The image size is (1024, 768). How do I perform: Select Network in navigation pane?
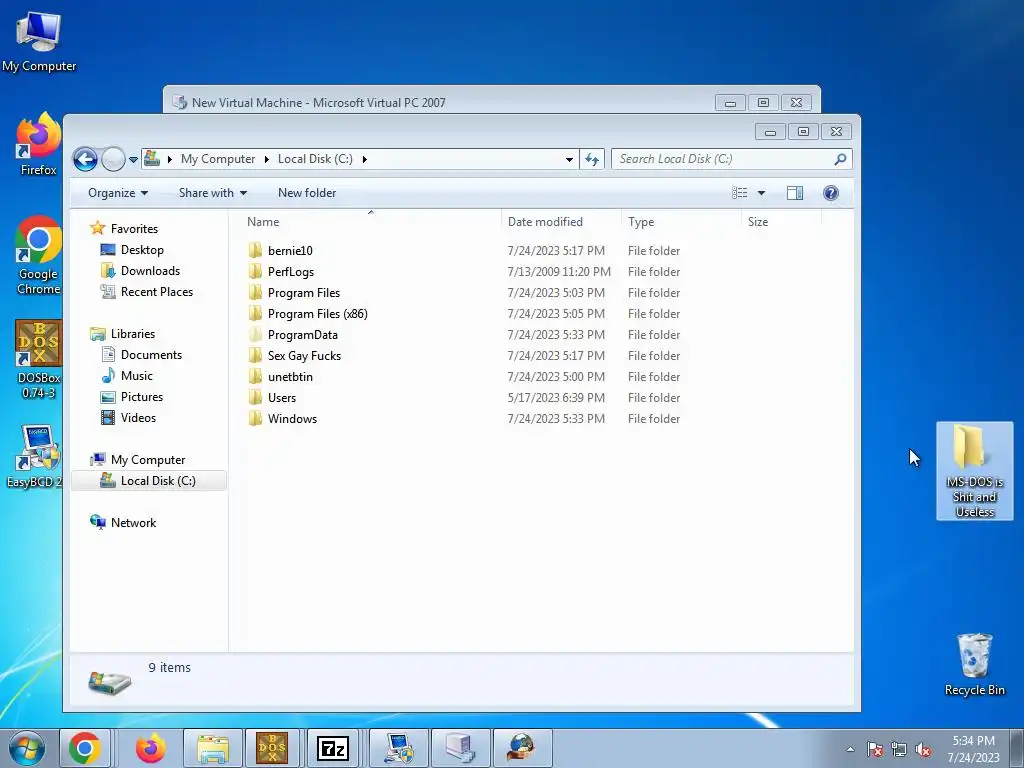point(133,522)
